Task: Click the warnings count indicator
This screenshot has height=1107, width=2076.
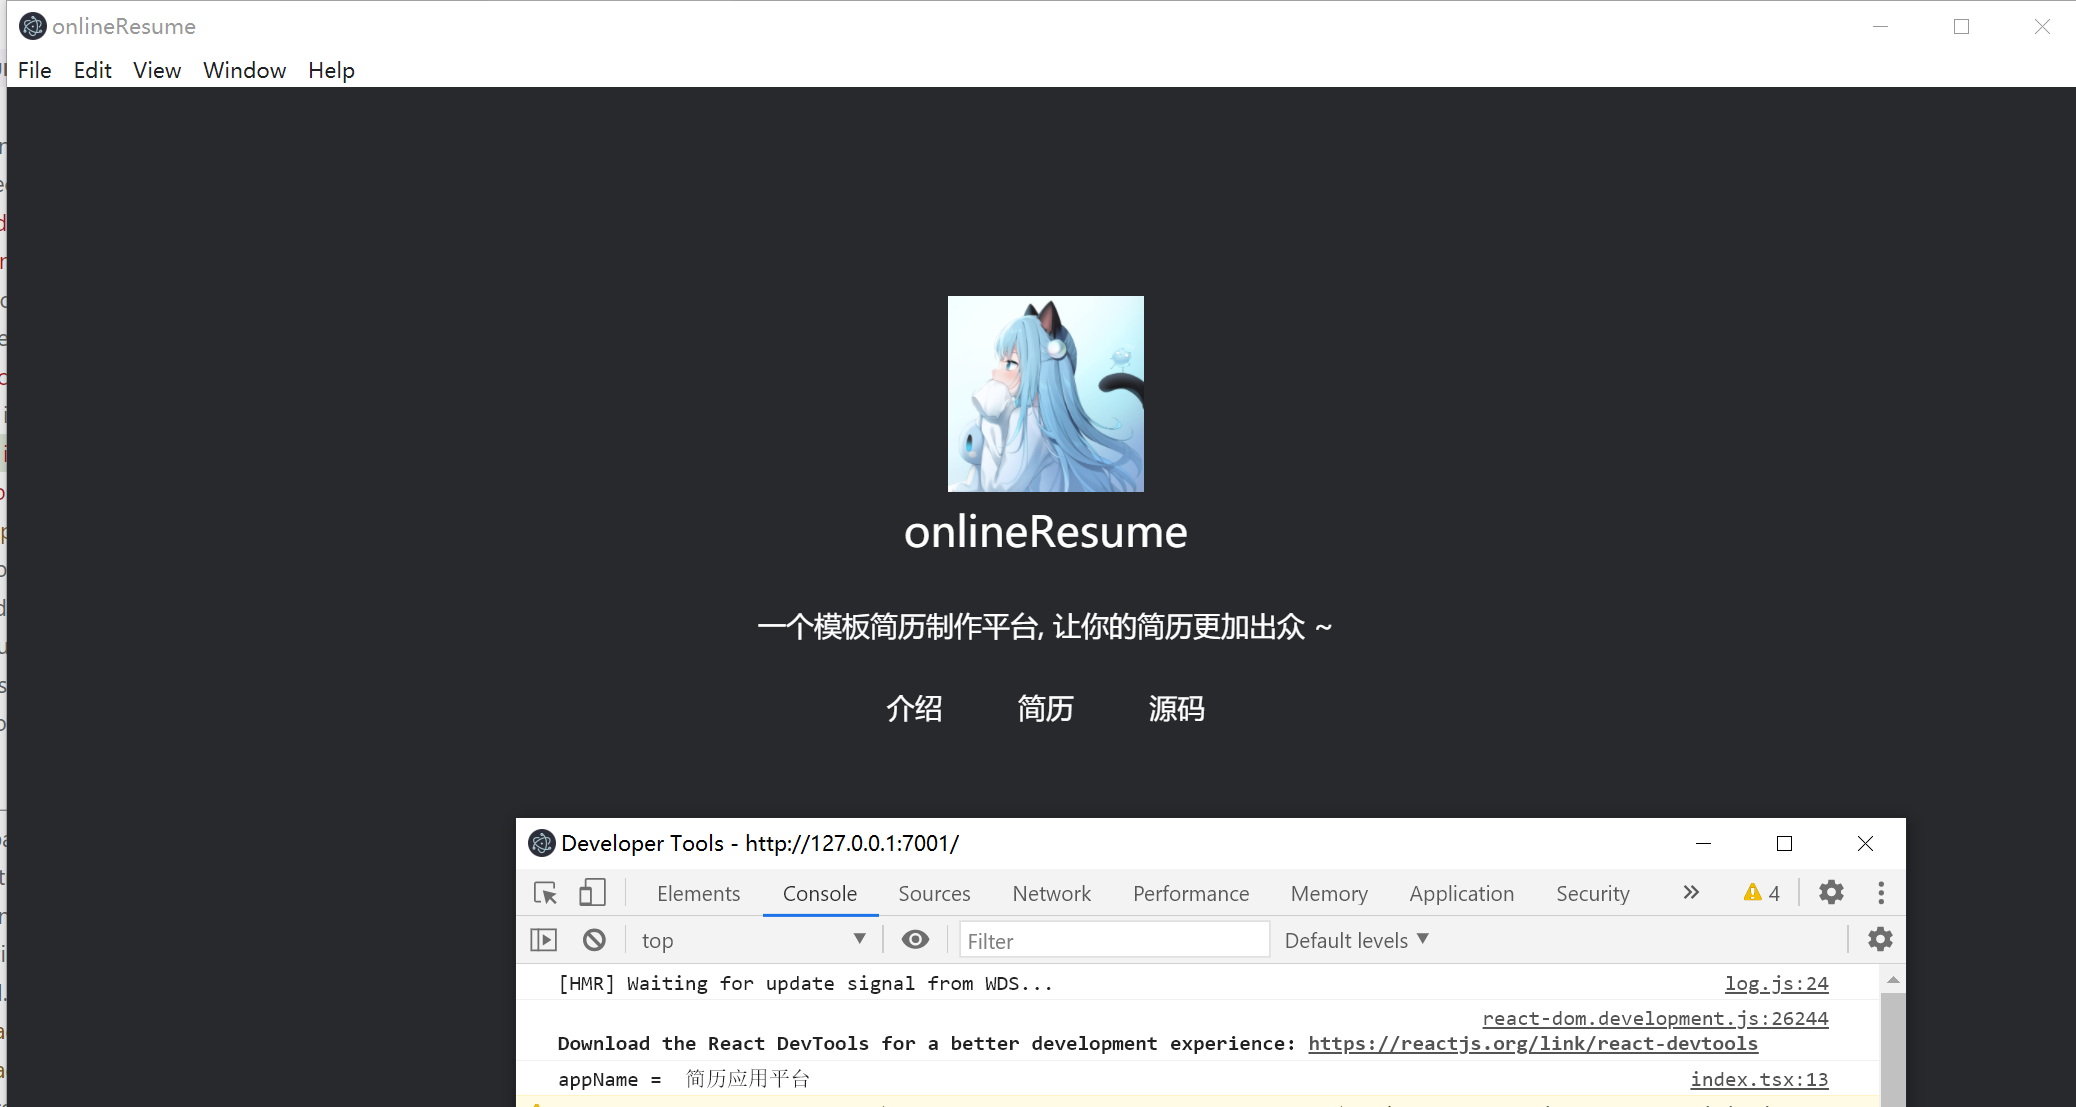Action: 1761,892
